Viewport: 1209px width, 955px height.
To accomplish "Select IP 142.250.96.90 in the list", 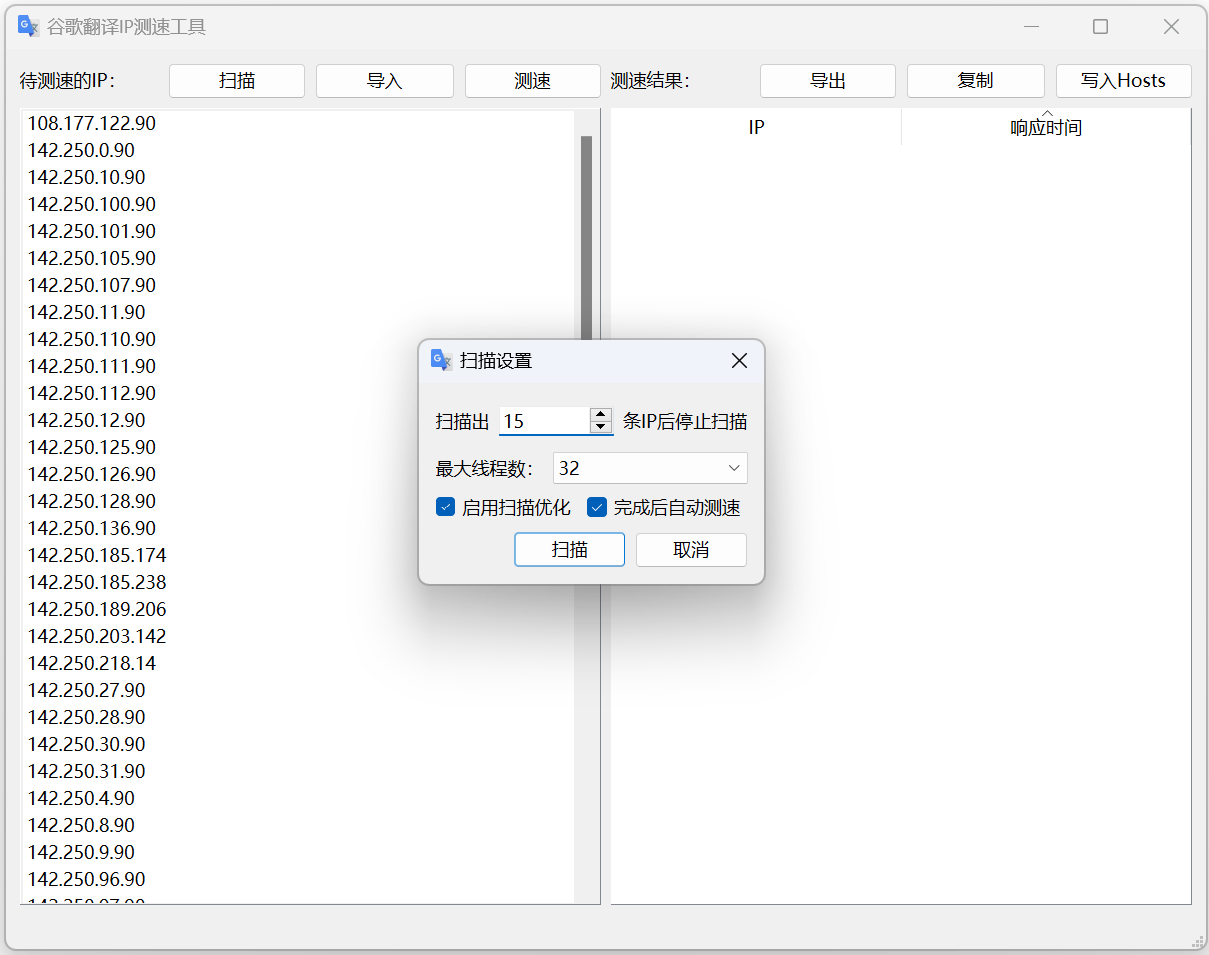I will point(86,879).
